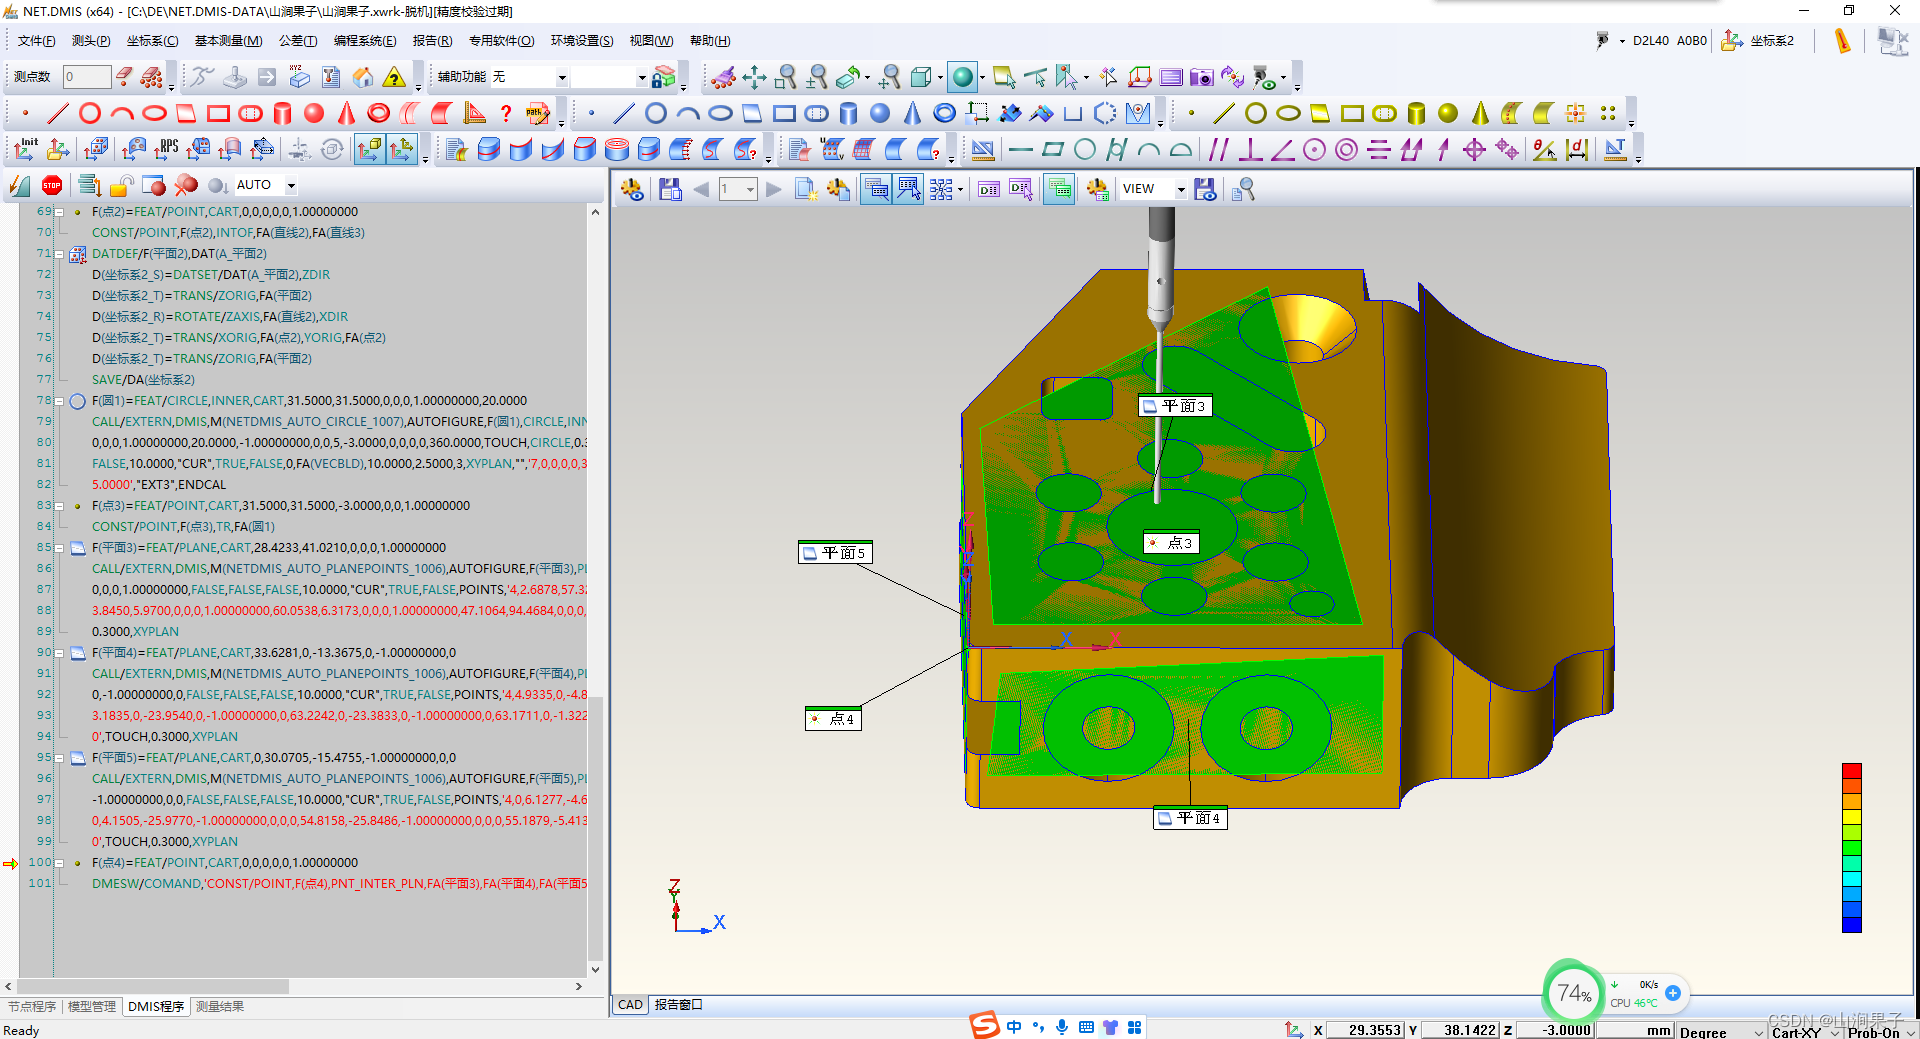Select the yellow nominal sphere tool
The height and width of the screenshot is (1039, 1920).
1448,113
